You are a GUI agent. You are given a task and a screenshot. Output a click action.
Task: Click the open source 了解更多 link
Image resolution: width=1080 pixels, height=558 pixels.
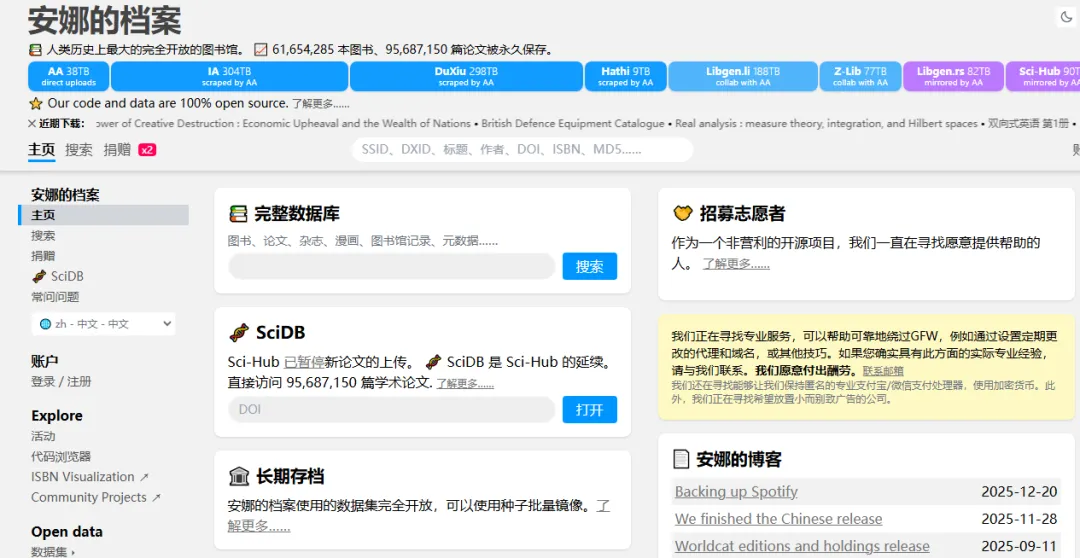click(x=320, y=104)
